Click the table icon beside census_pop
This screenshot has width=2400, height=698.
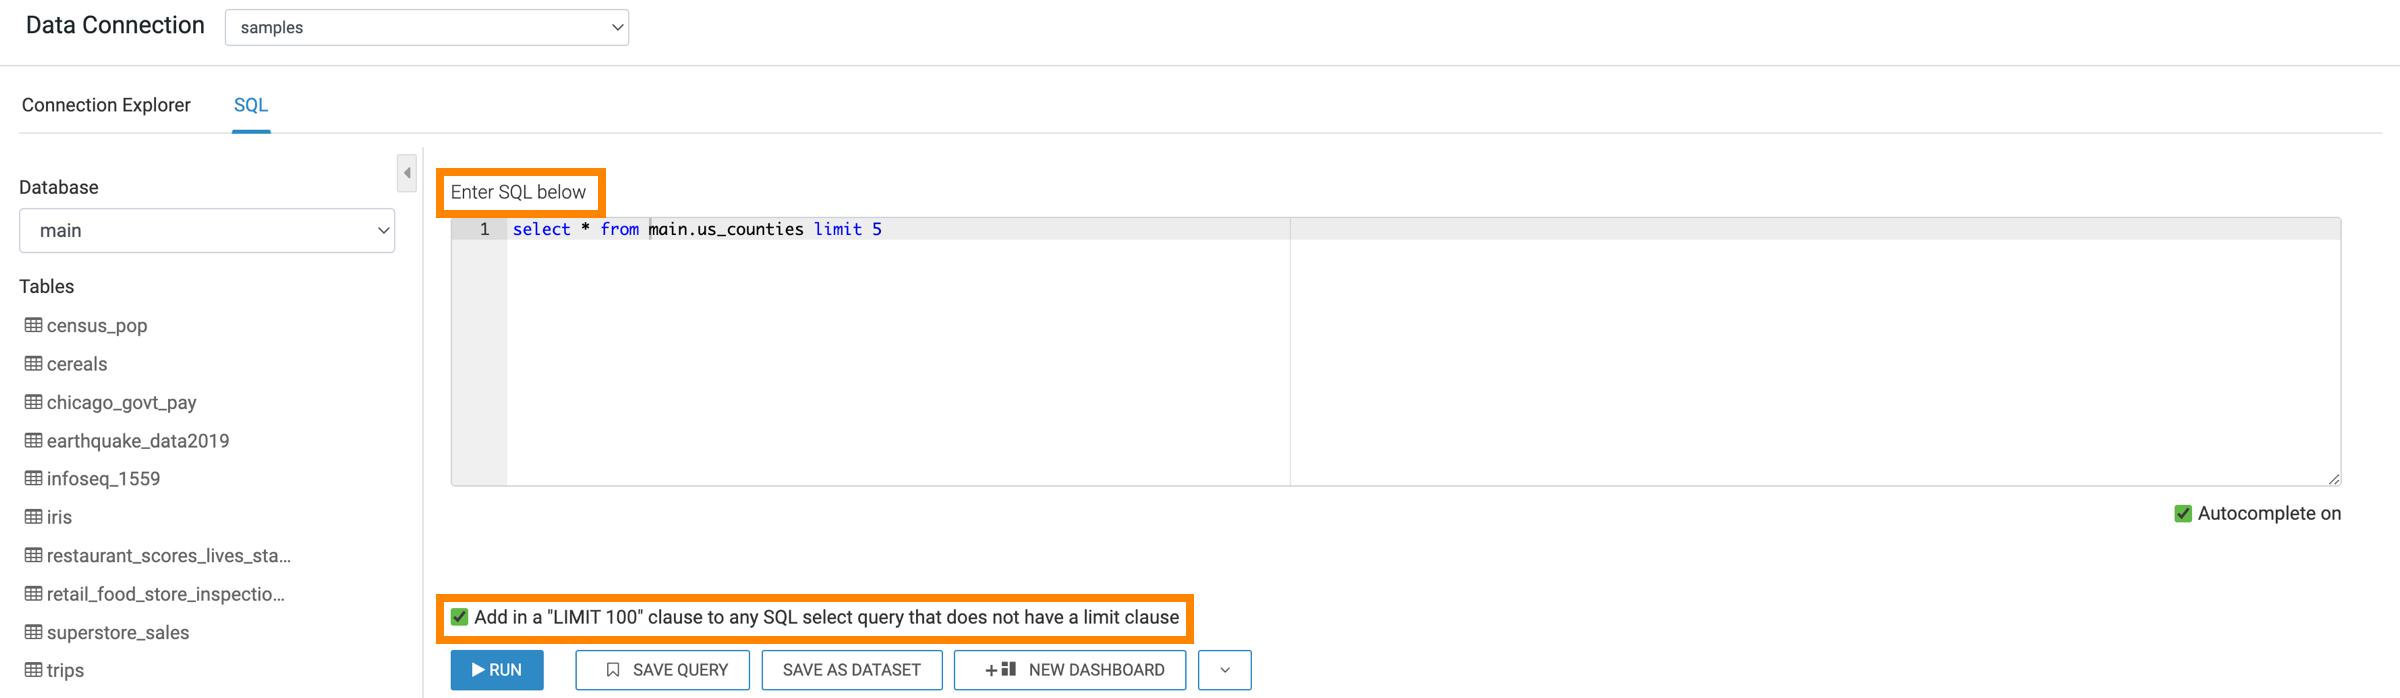coord(33,325)
